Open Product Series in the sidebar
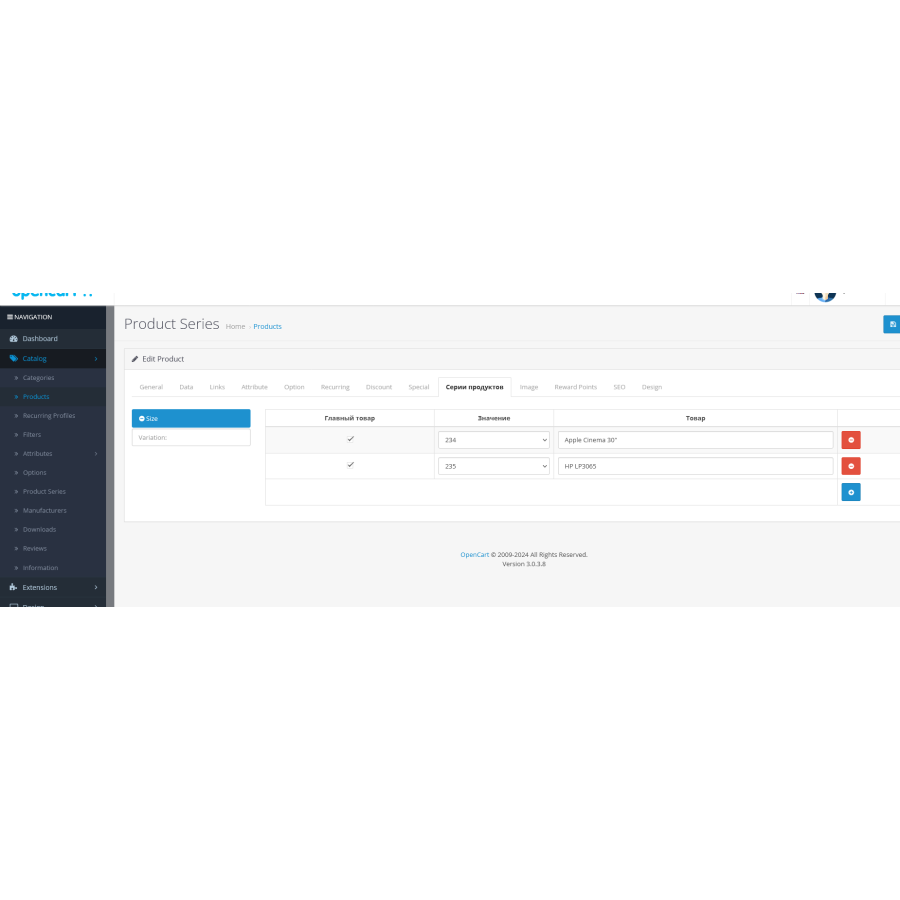900x900 pixels. [x=44, y=491]
